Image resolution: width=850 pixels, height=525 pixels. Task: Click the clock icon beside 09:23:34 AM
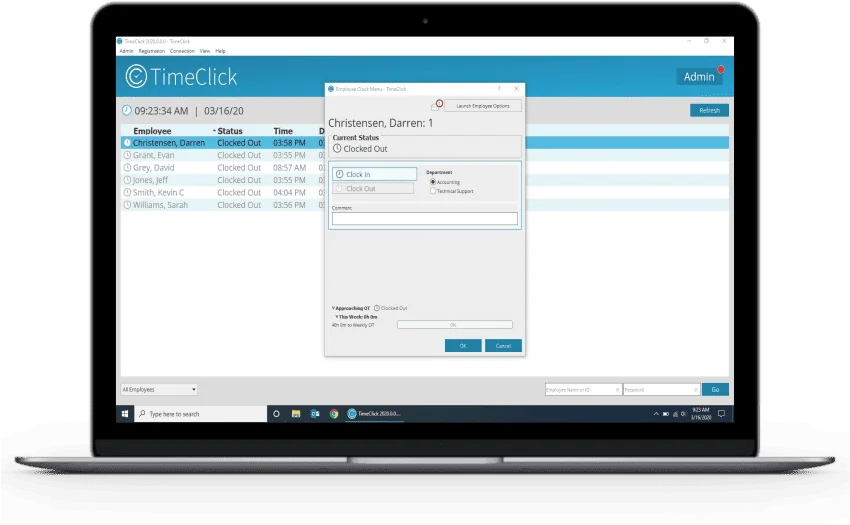click(x=127, y=111)
